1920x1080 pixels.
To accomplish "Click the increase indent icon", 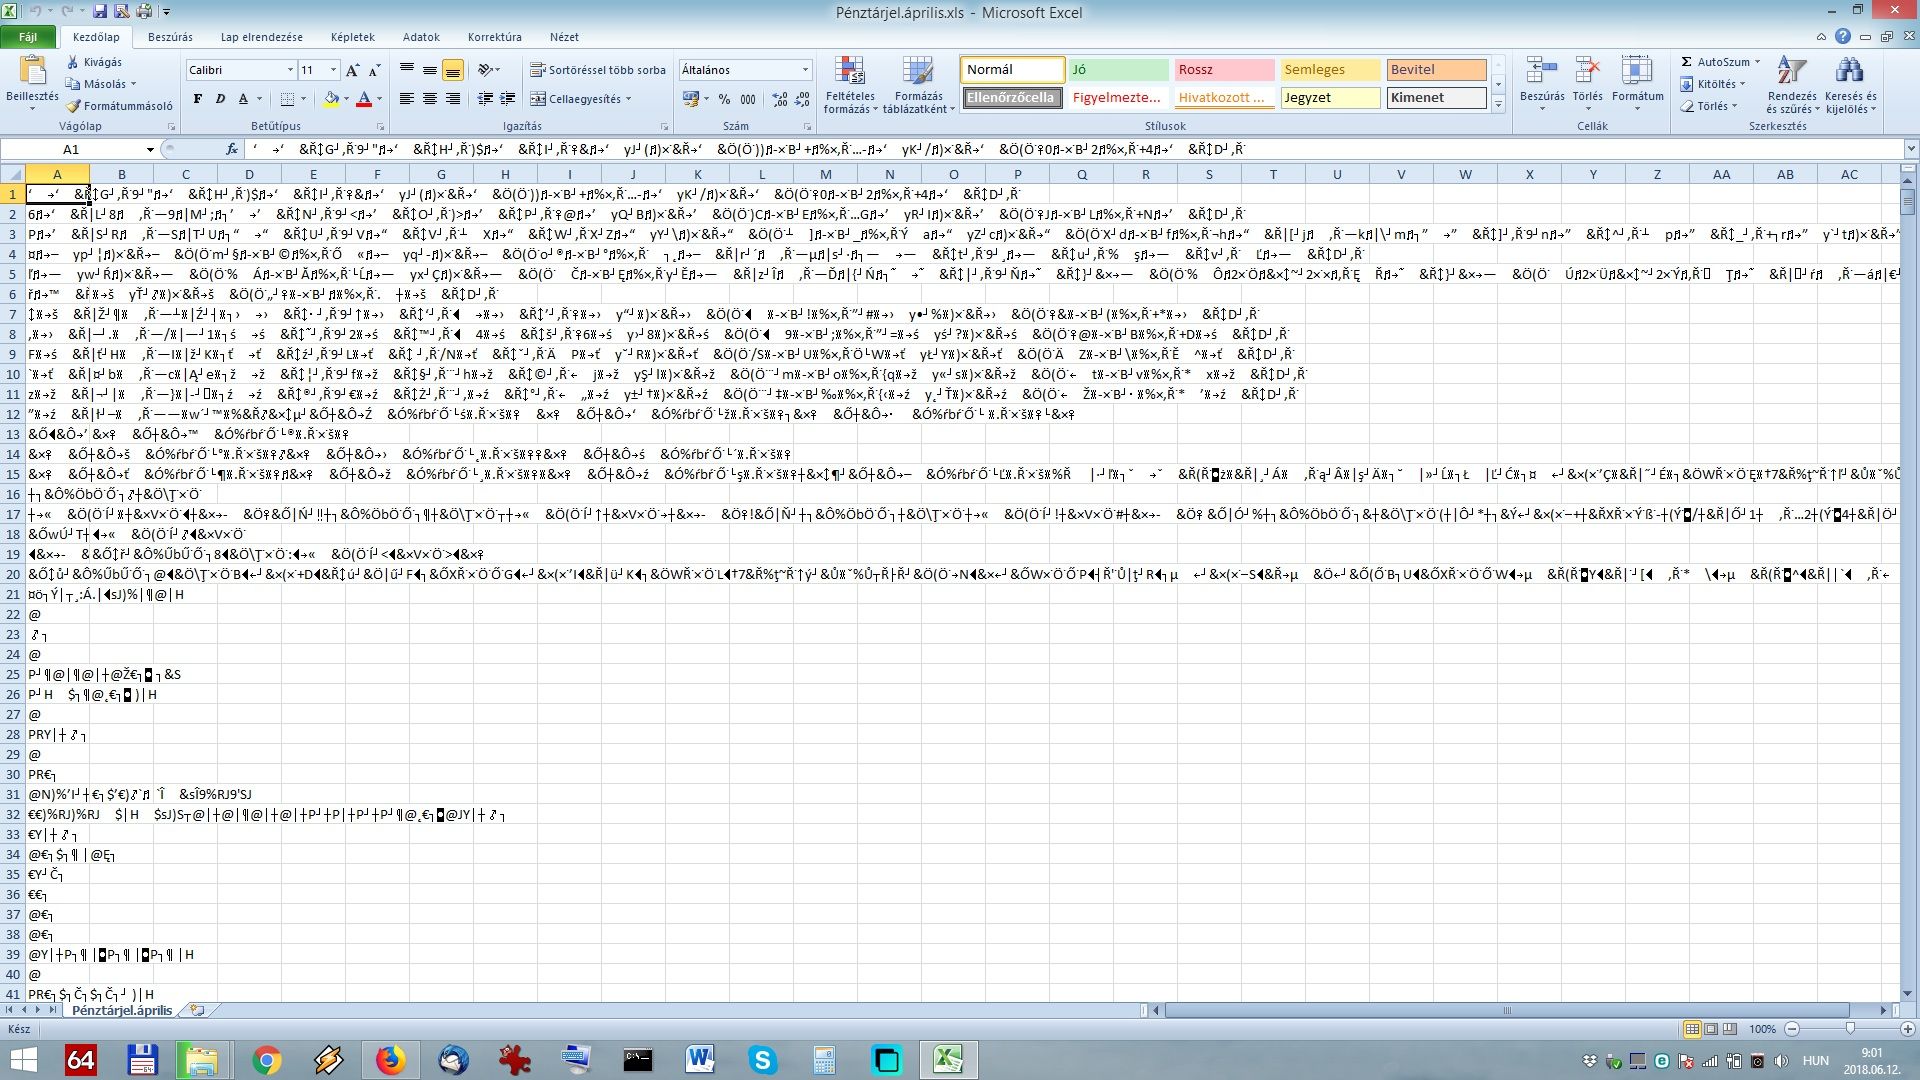I will [507, 99].
